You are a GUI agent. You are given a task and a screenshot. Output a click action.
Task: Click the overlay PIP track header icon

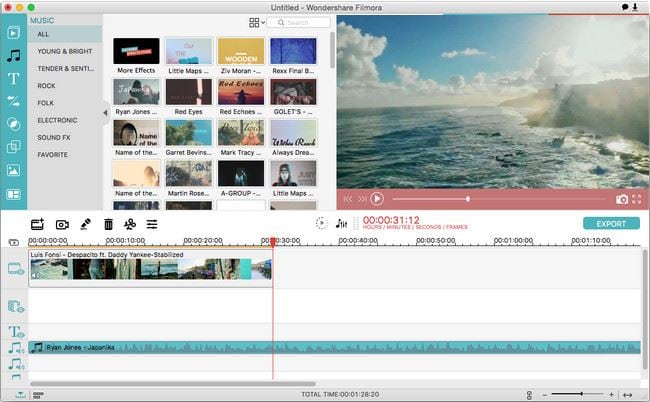pyautogui.click(x=16, y=307)
